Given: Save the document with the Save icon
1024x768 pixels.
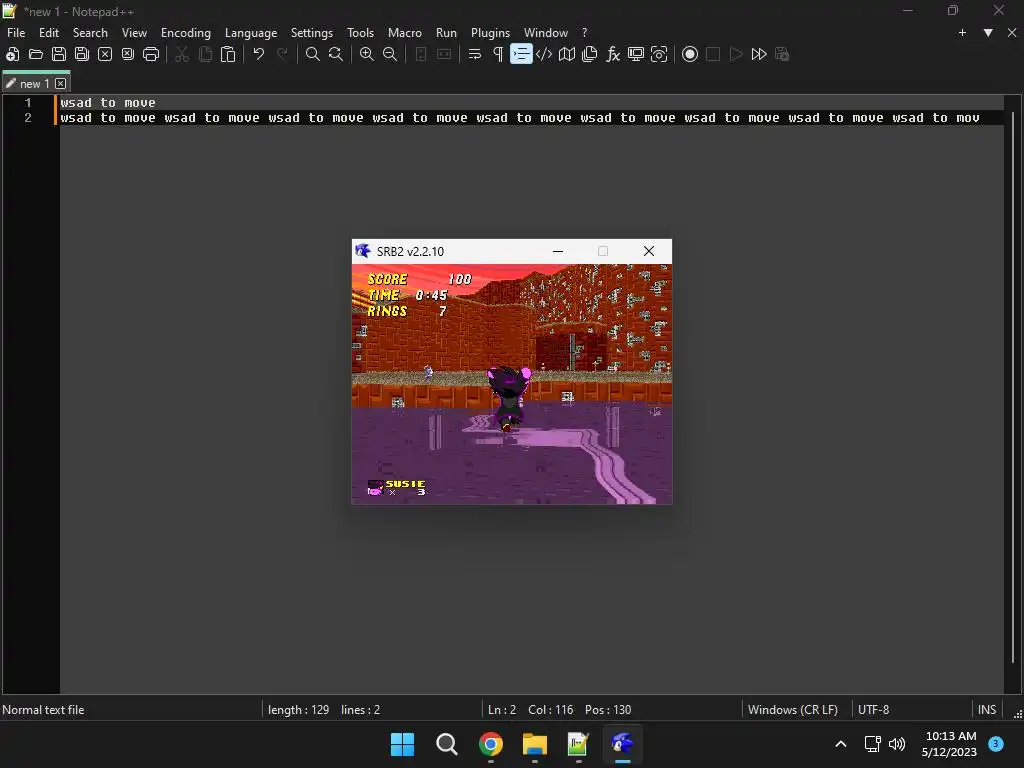Looking at the screenshot, I should (x=59, y=54).
